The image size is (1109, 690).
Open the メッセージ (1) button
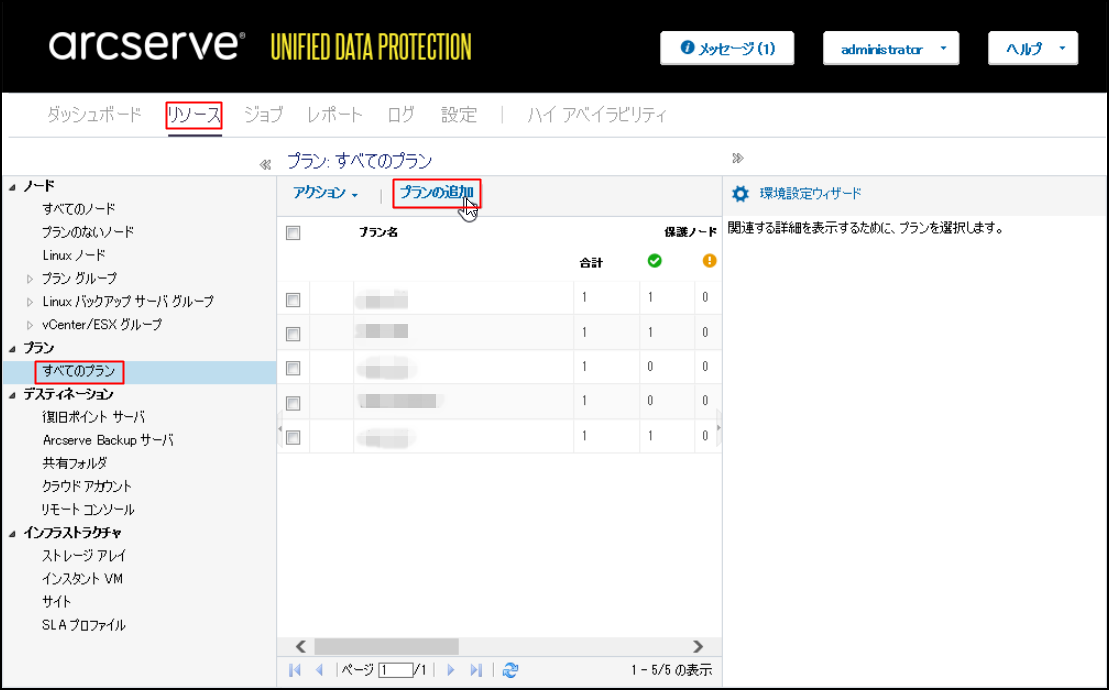(x=727, y=49)
